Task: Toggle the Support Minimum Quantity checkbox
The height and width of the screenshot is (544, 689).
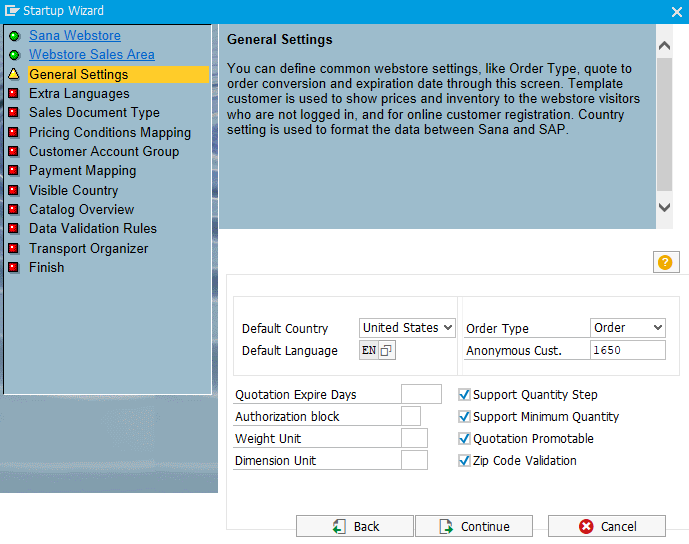Action: coord(464,417)
